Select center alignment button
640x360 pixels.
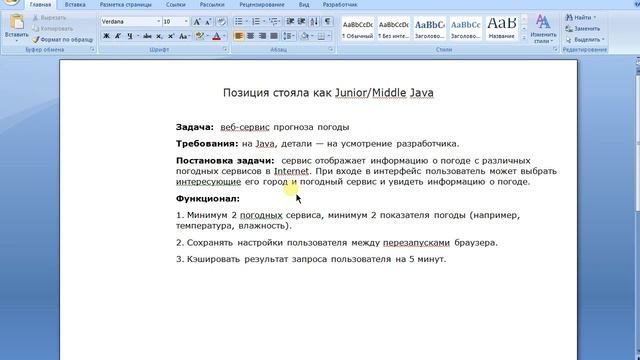pyautogui.click(x=251, y=36)
